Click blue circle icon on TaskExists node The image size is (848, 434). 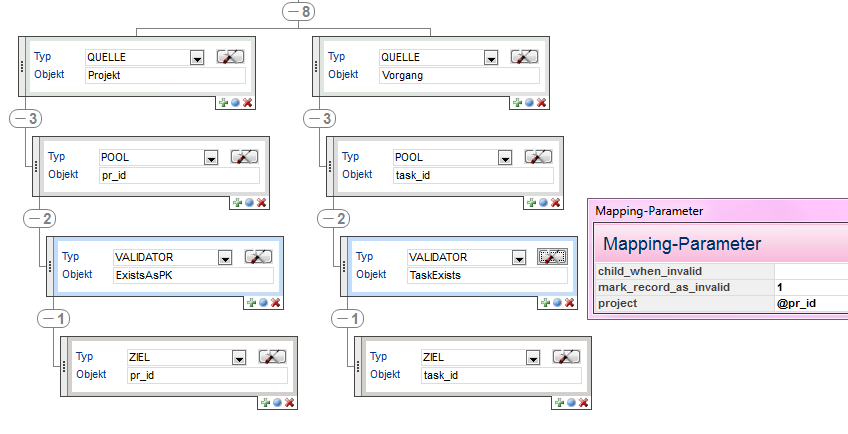coord(558,303)
